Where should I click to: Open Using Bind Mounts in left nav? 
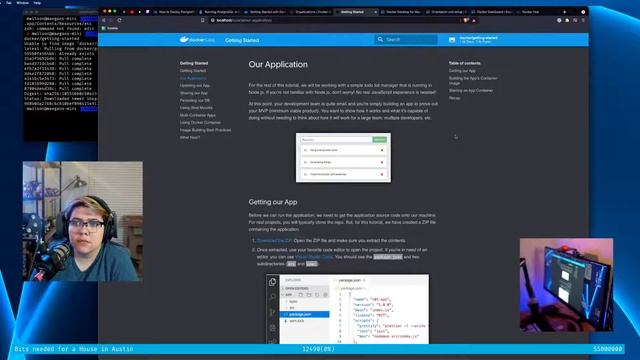(x=196, y=108)
